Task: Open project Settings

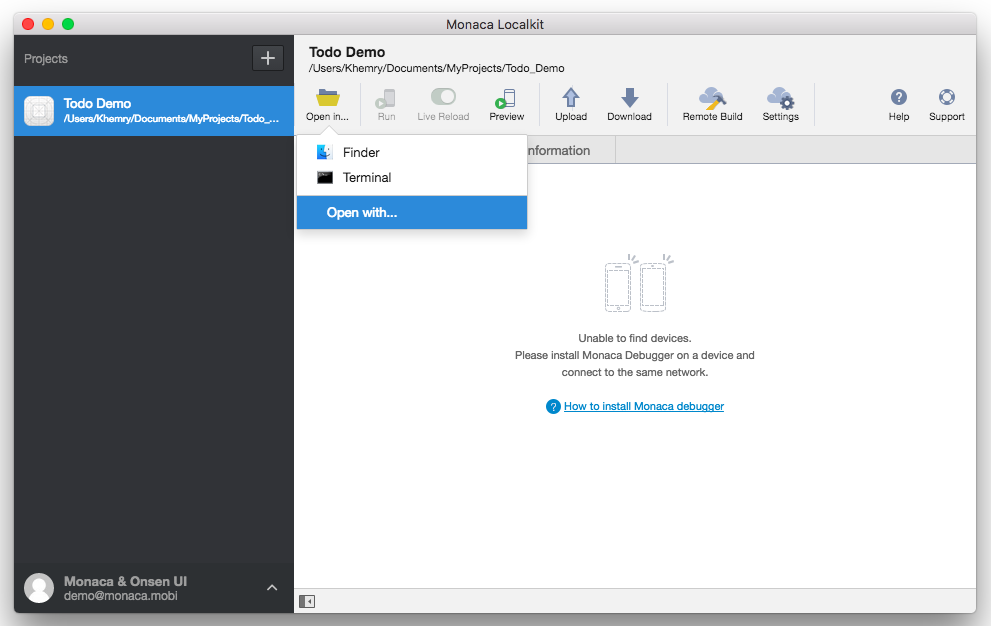Action: 781,105
